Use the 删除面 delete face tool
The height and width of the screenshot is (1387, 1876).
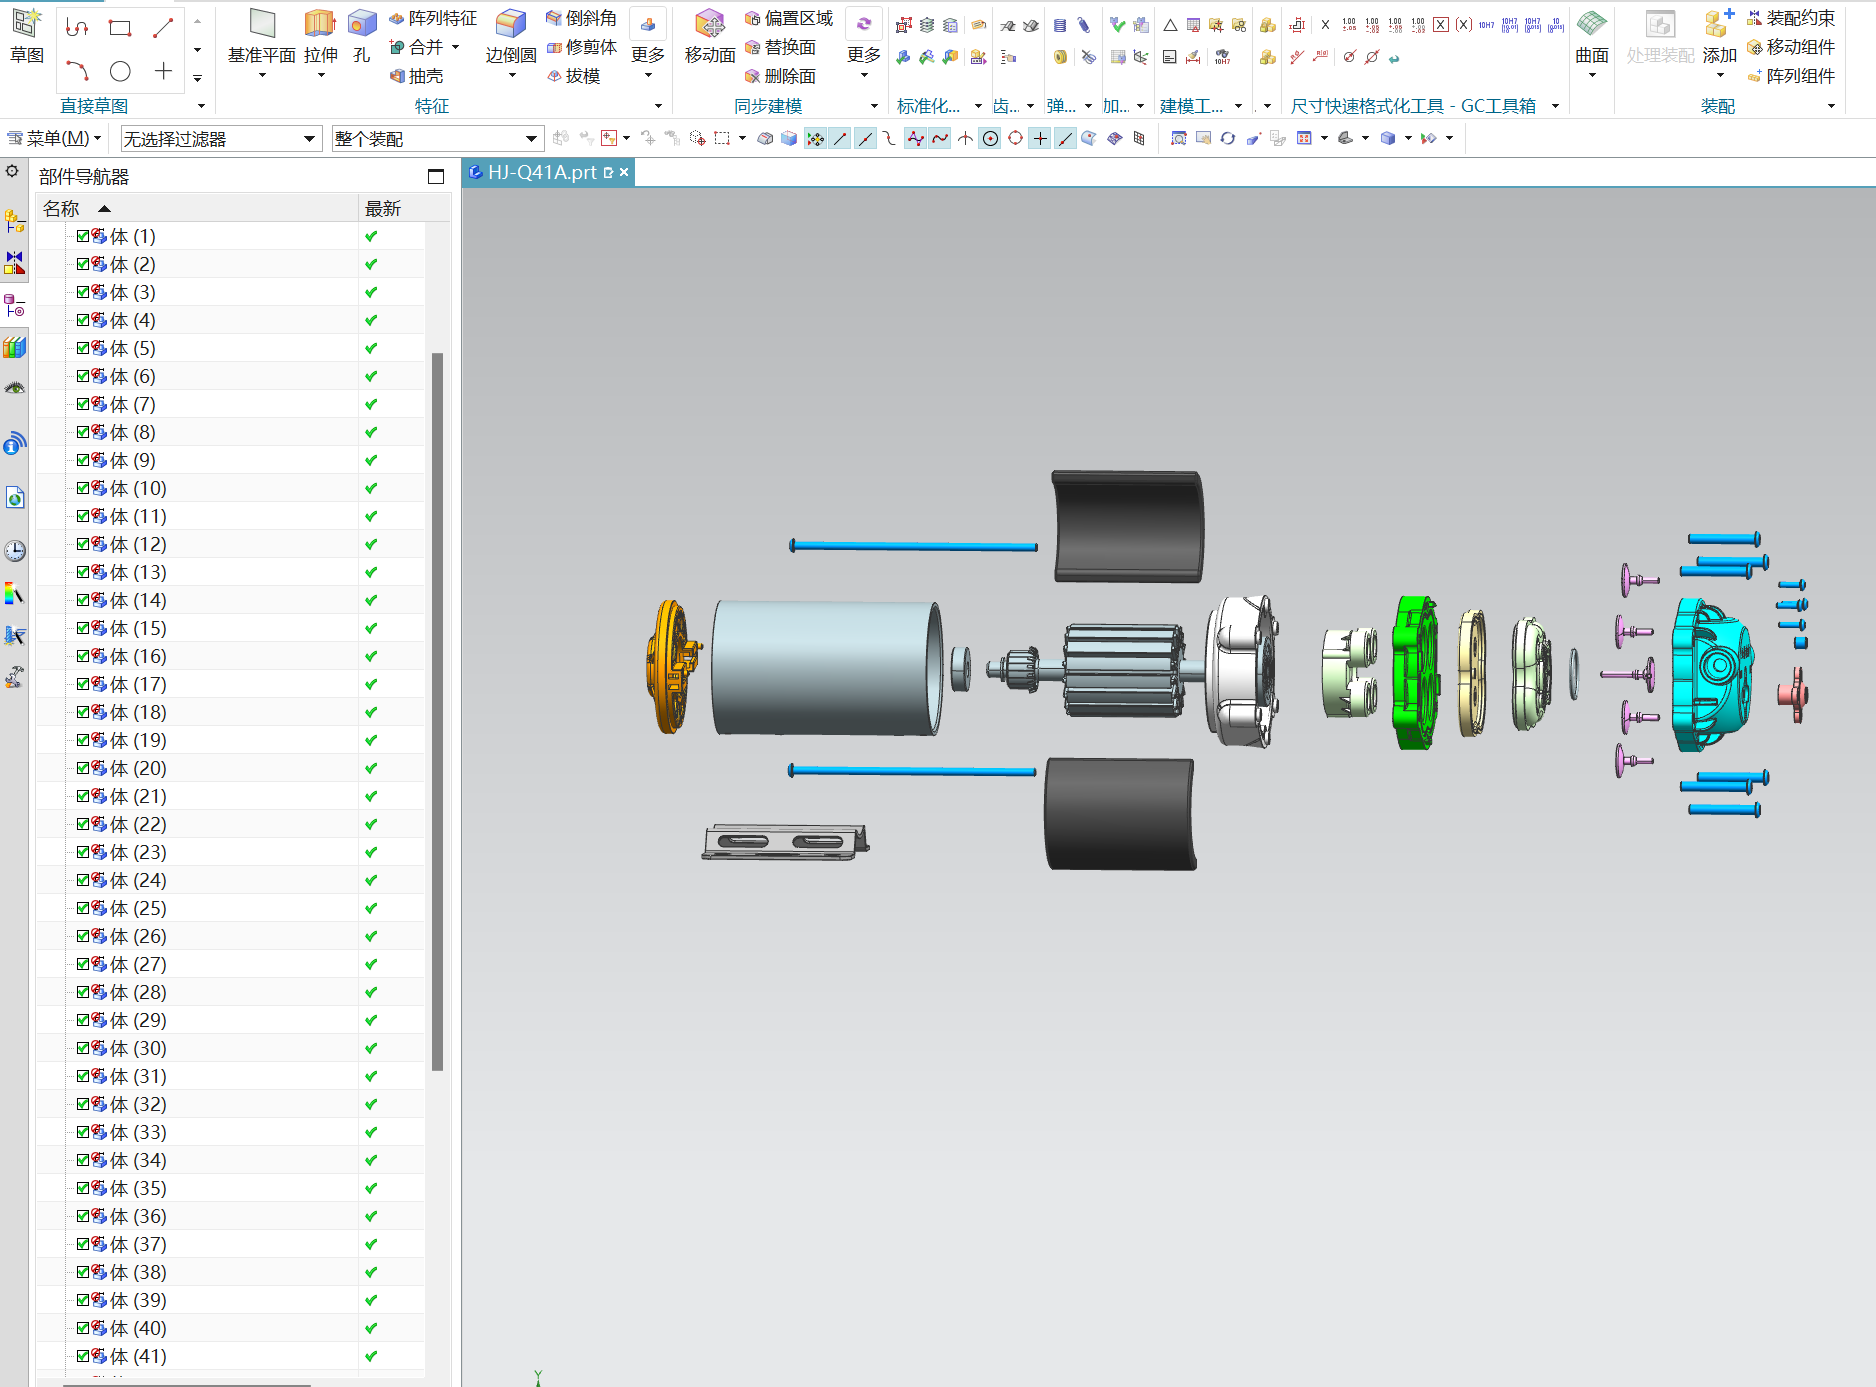click(780, 76)
